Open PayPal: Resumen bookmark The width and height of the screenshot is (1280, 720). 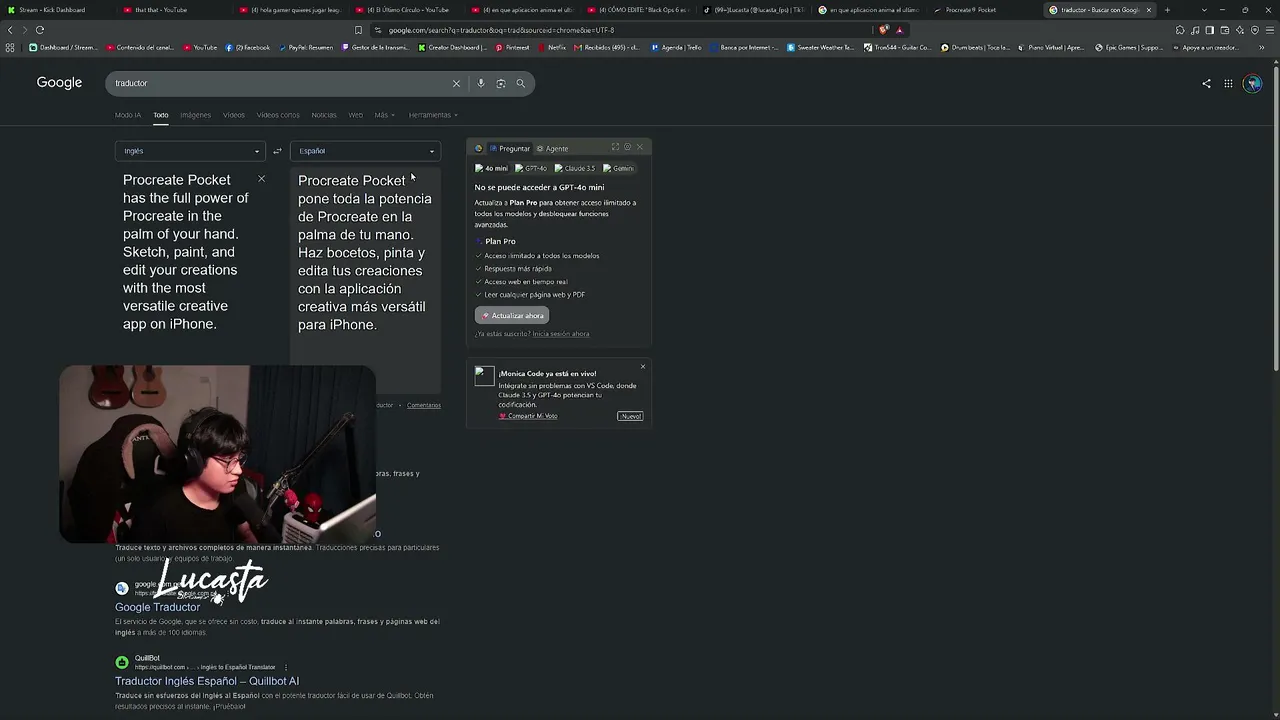click(x=306, y=47)
